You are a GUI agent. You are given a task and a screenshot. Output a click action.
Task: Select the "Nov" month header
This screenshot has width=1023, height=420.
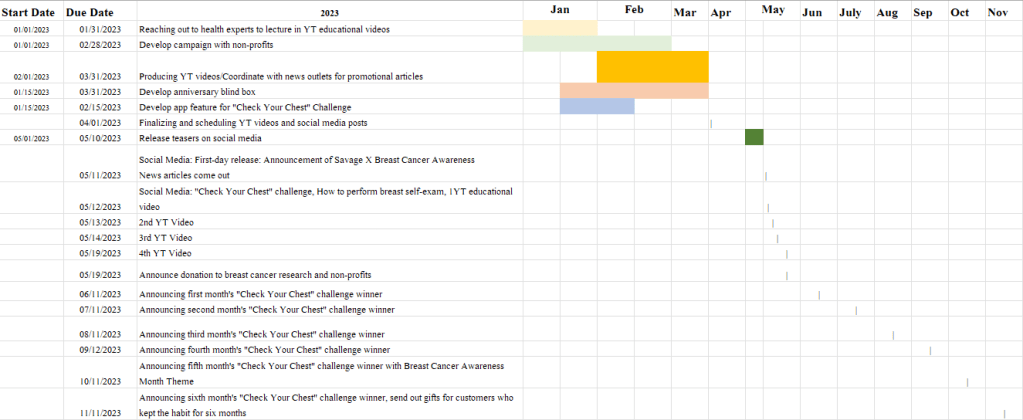click(x=997, y=12)
